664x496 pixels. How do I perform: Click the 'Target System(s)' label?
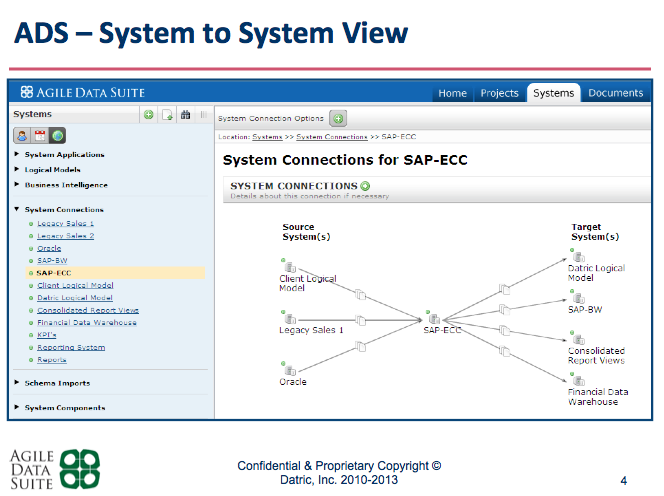(595, 232)
